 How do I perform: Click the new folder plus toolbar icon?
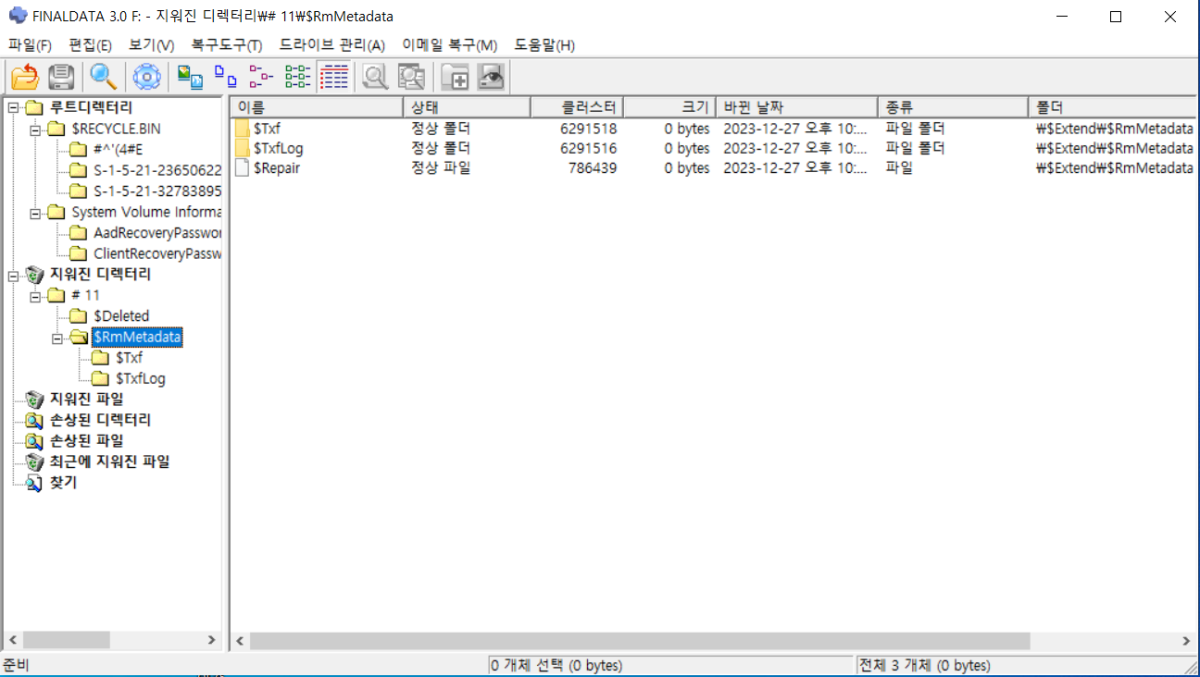[455, 76]
